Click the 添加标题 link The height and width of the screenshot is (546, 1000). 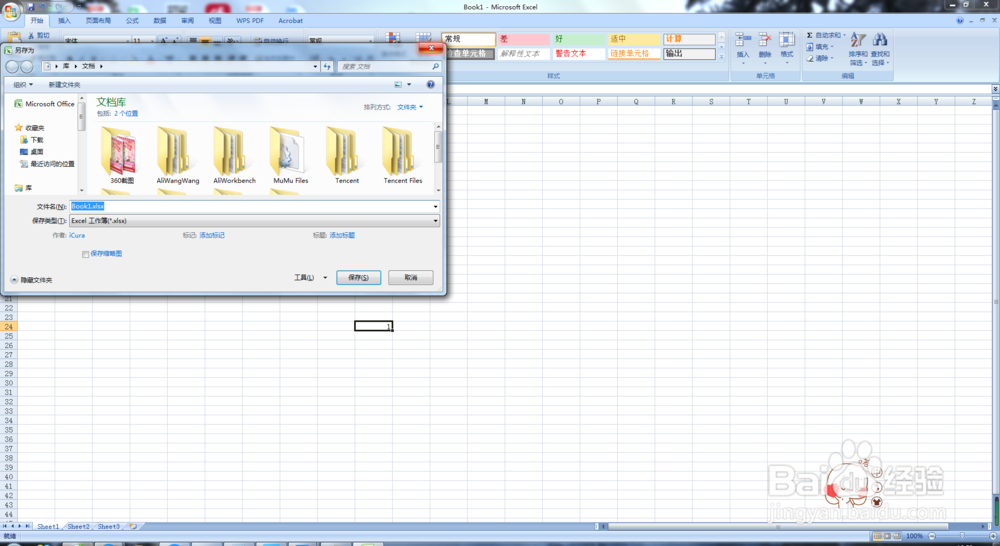pyautogui.click(x=342, y=235)
